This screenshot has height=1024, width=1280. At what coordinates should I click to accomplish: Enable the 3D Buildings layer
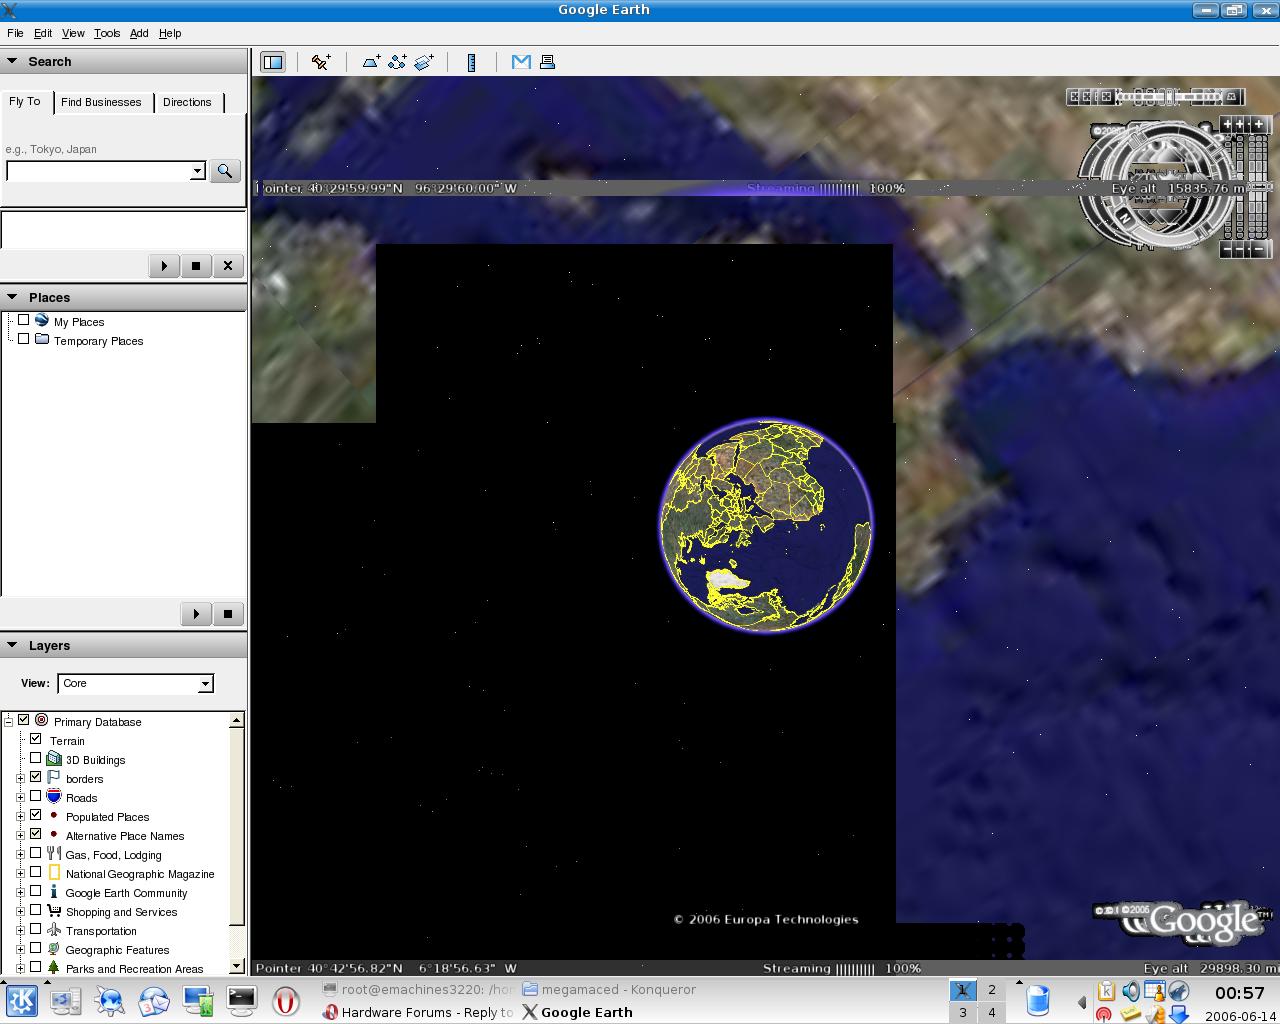tap(36, 758)
